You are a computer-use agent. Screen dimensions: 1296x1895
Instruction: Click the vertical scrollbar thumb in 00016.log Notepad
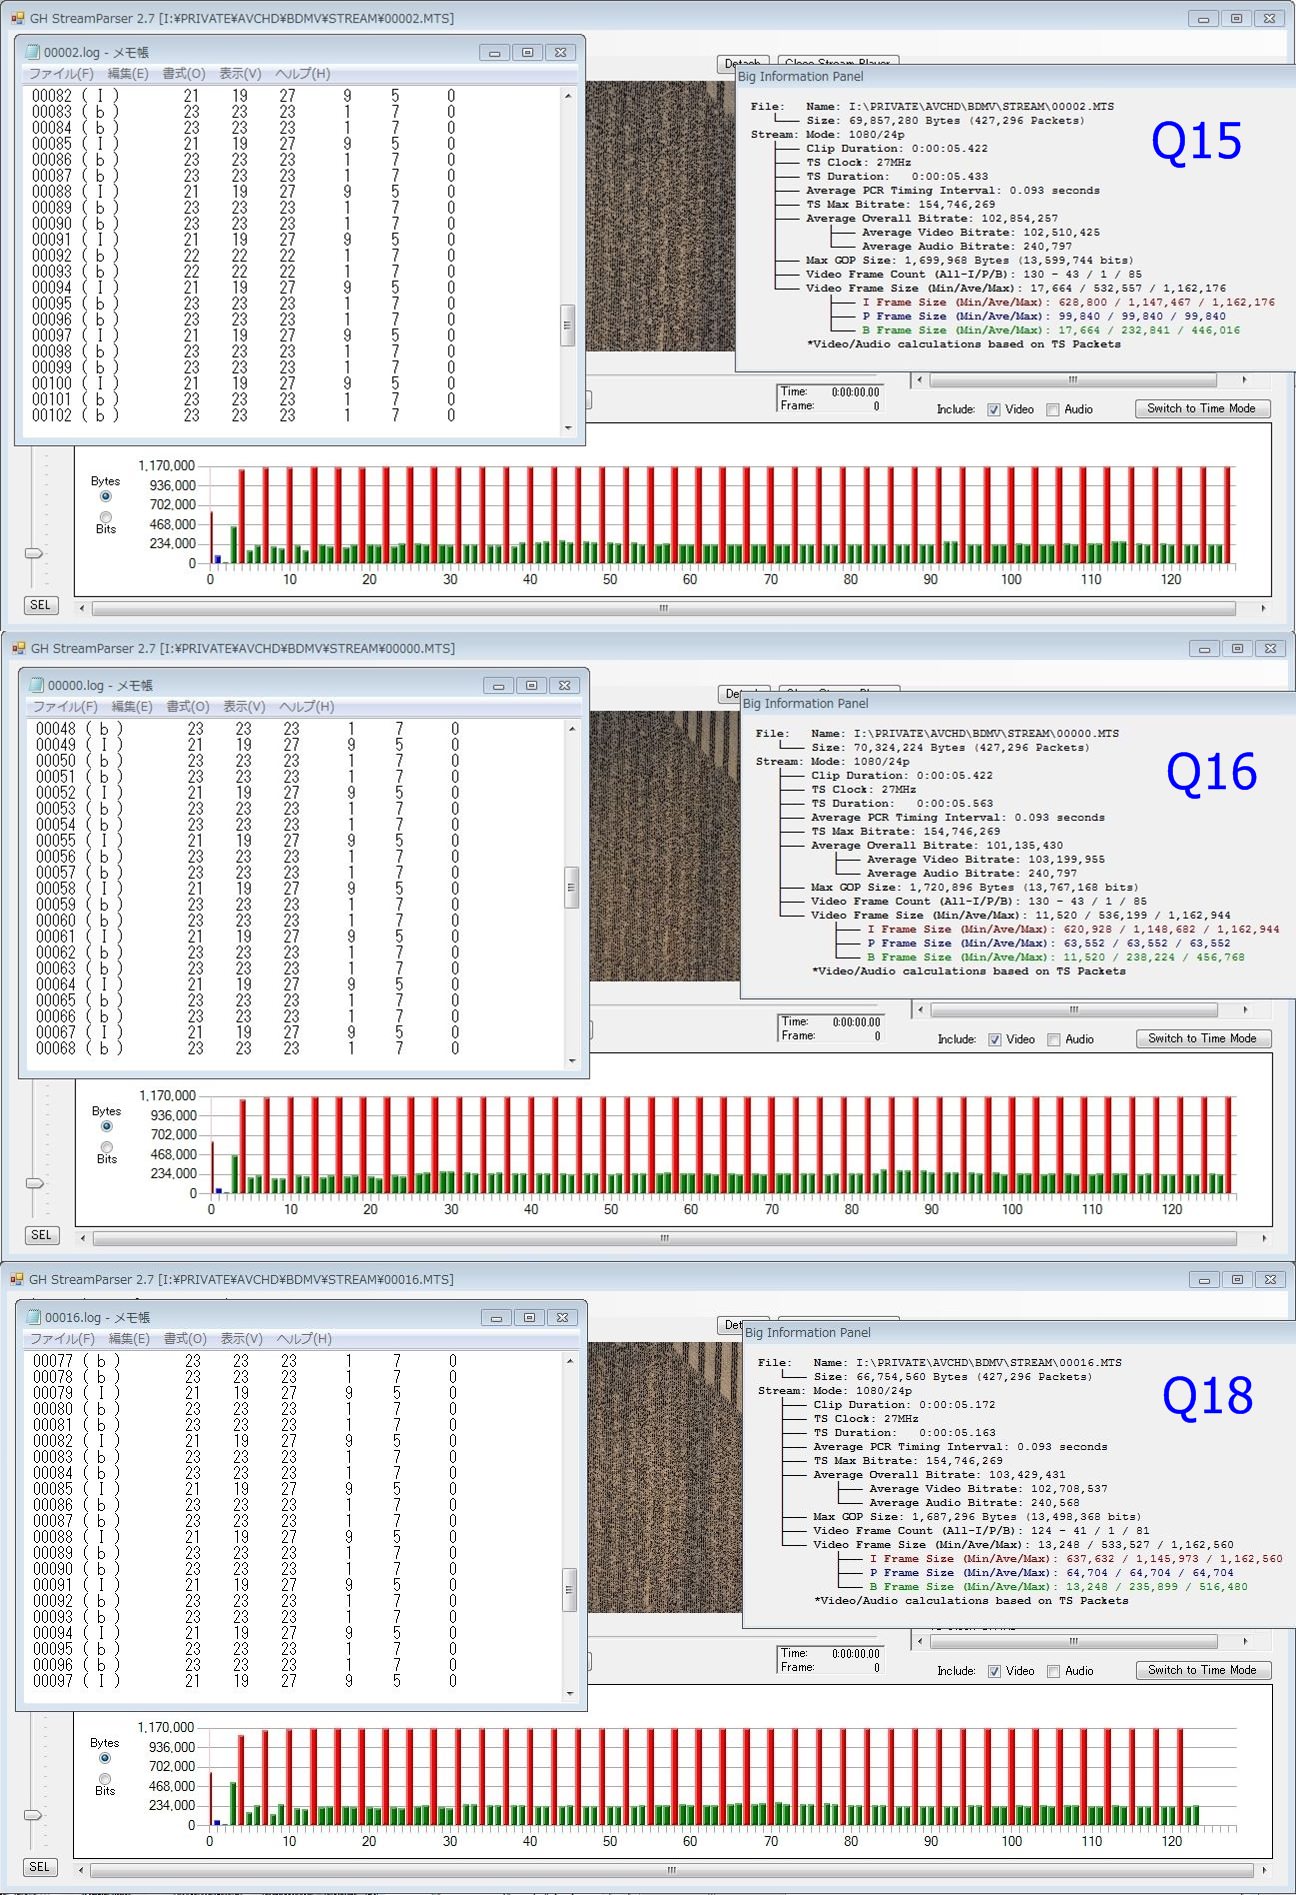coord(570,1589)
